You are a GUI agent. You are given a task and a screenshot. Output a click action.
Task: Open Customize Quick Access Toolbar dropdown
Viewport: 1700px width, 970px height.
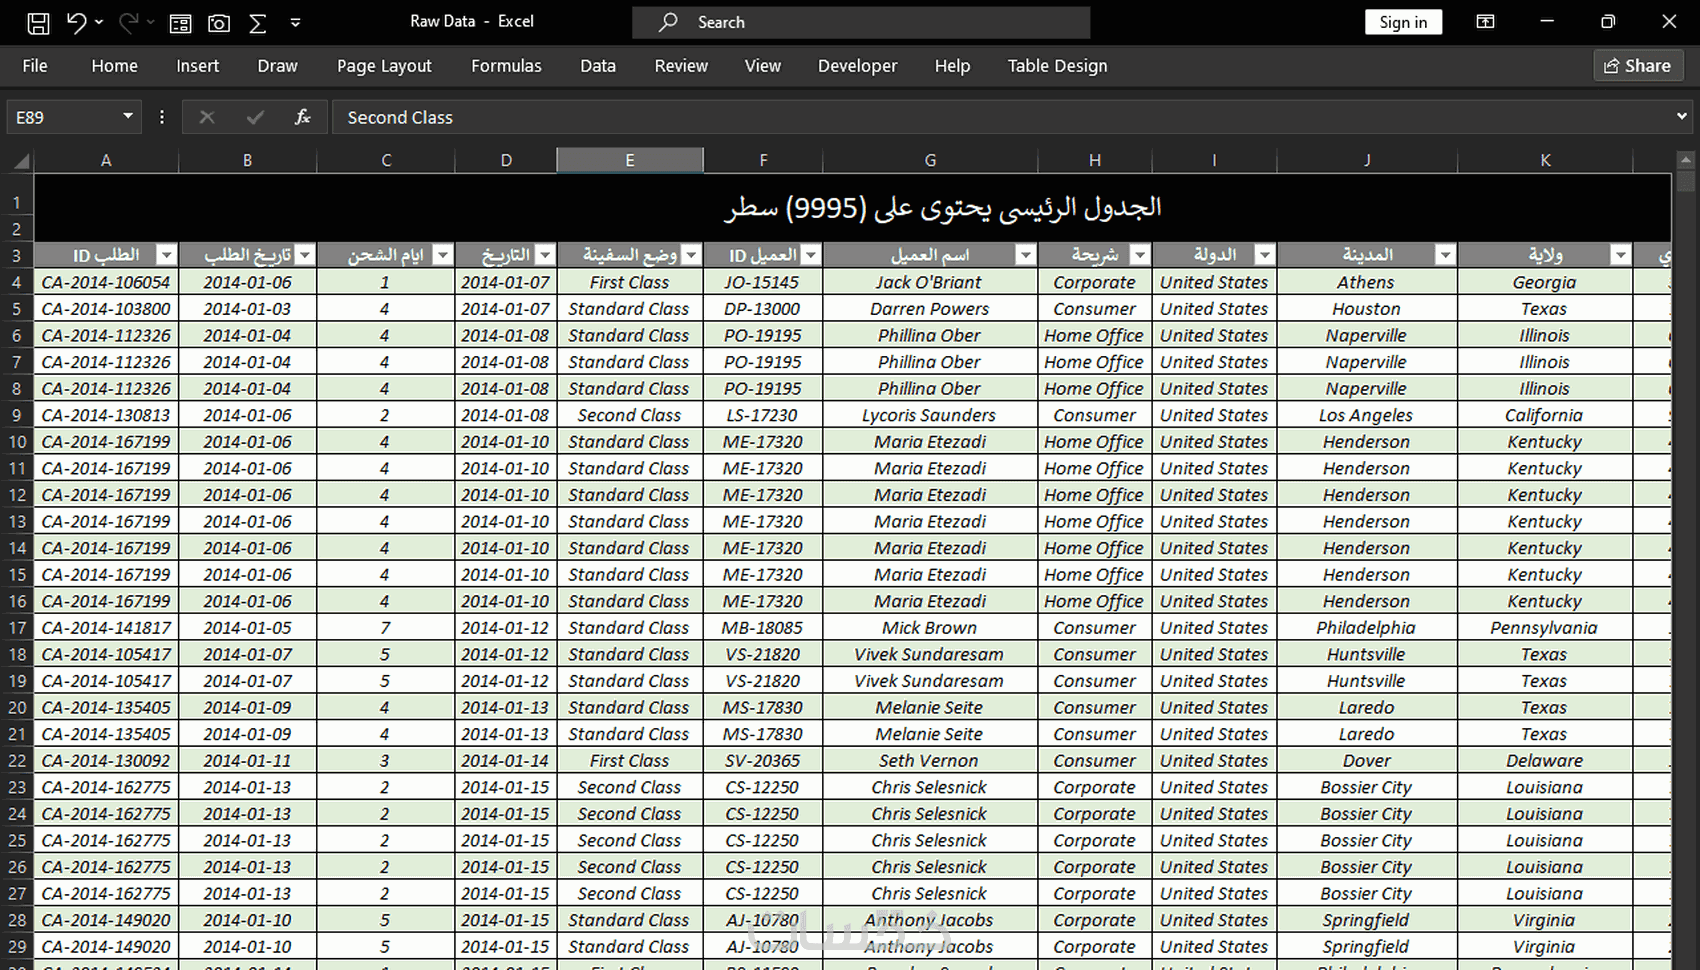[x=295, y=22]
